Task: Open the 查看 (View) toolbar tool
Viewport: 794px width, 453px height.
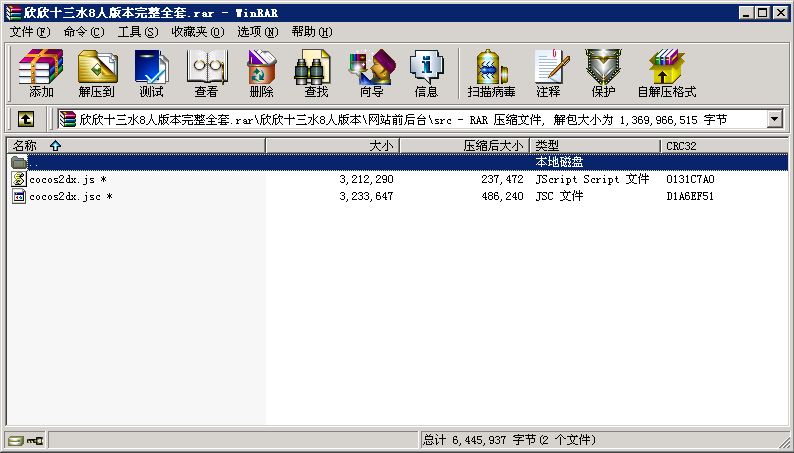Action: click(206, 73)
